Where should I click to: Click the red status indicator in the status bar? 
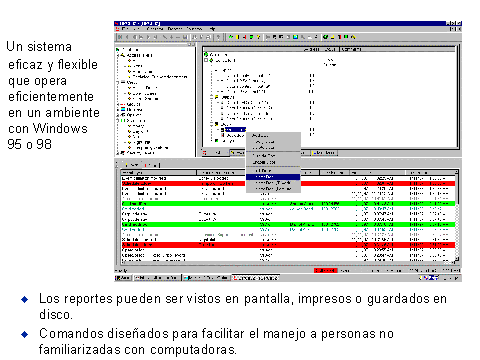(326, 270)
